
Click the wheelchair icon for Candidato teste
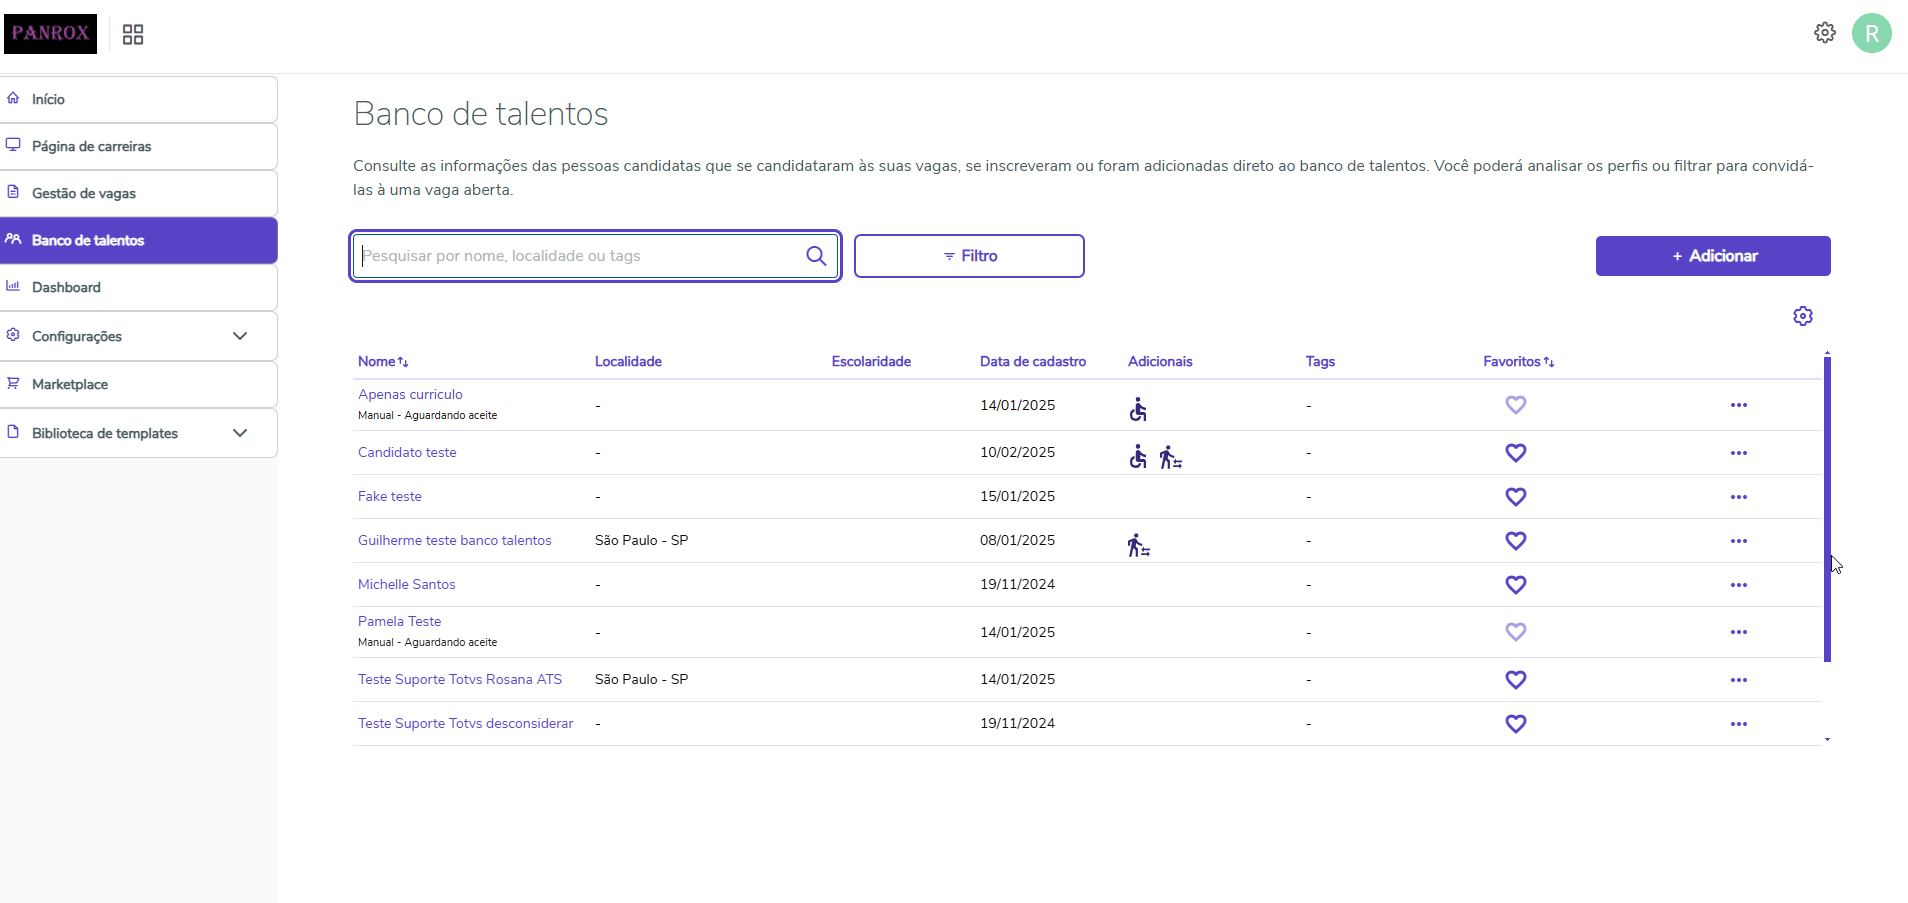(1138, 457)
